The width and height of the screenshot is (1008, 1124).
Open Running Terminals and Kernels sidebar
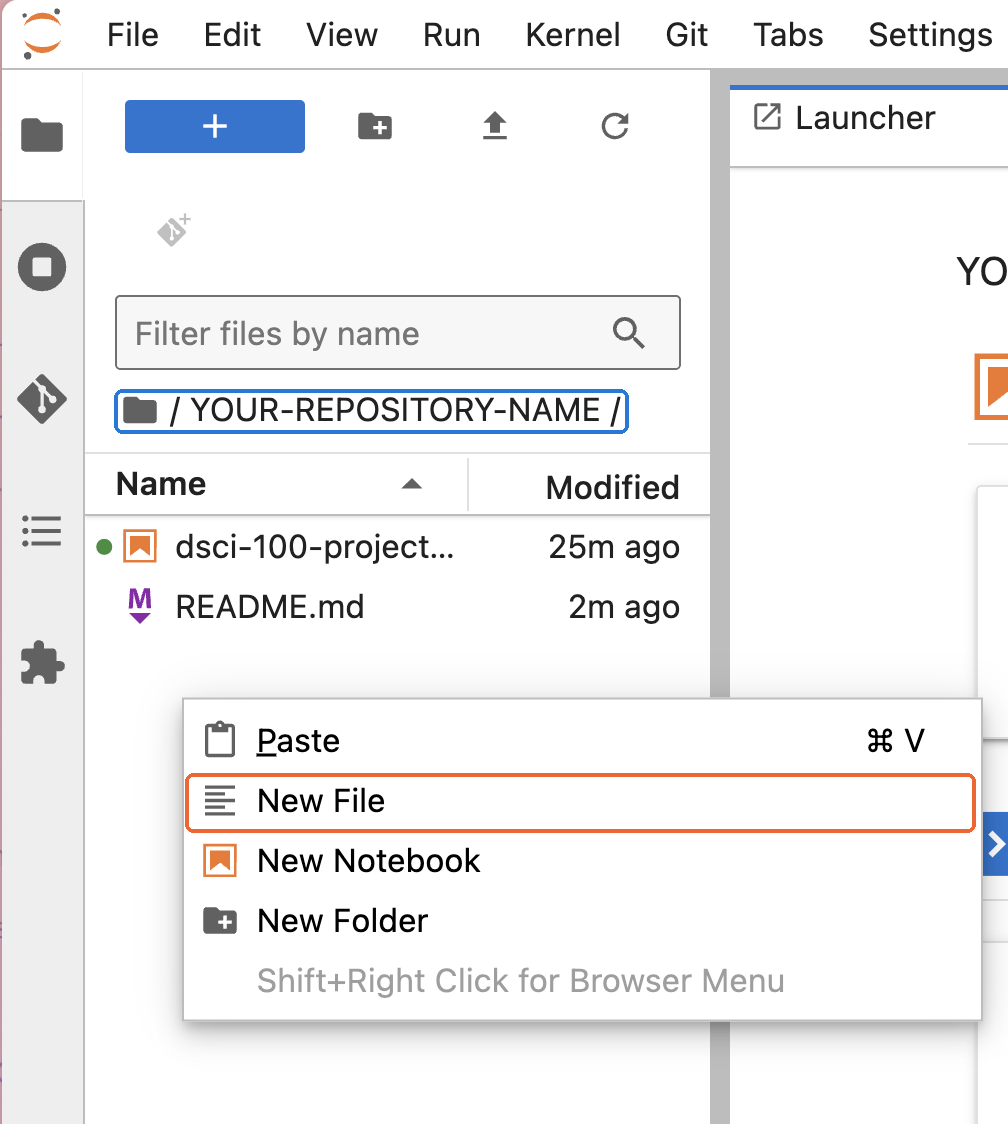point(42,267)
